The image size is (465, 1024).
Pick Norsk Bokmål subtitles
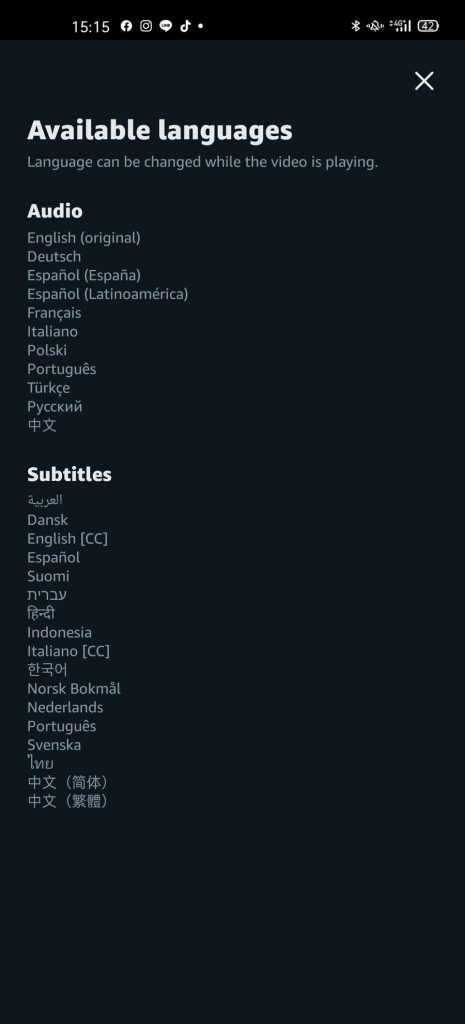[x=74, y=688]
